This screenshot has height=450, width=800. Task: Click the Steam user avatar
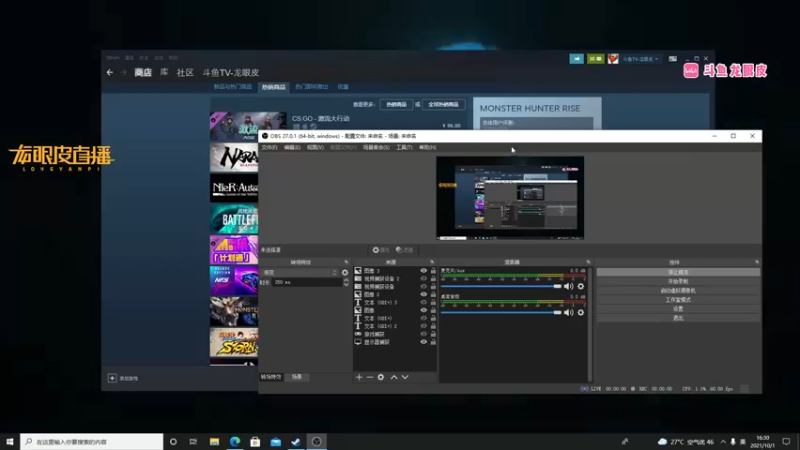tap(613, 59)
